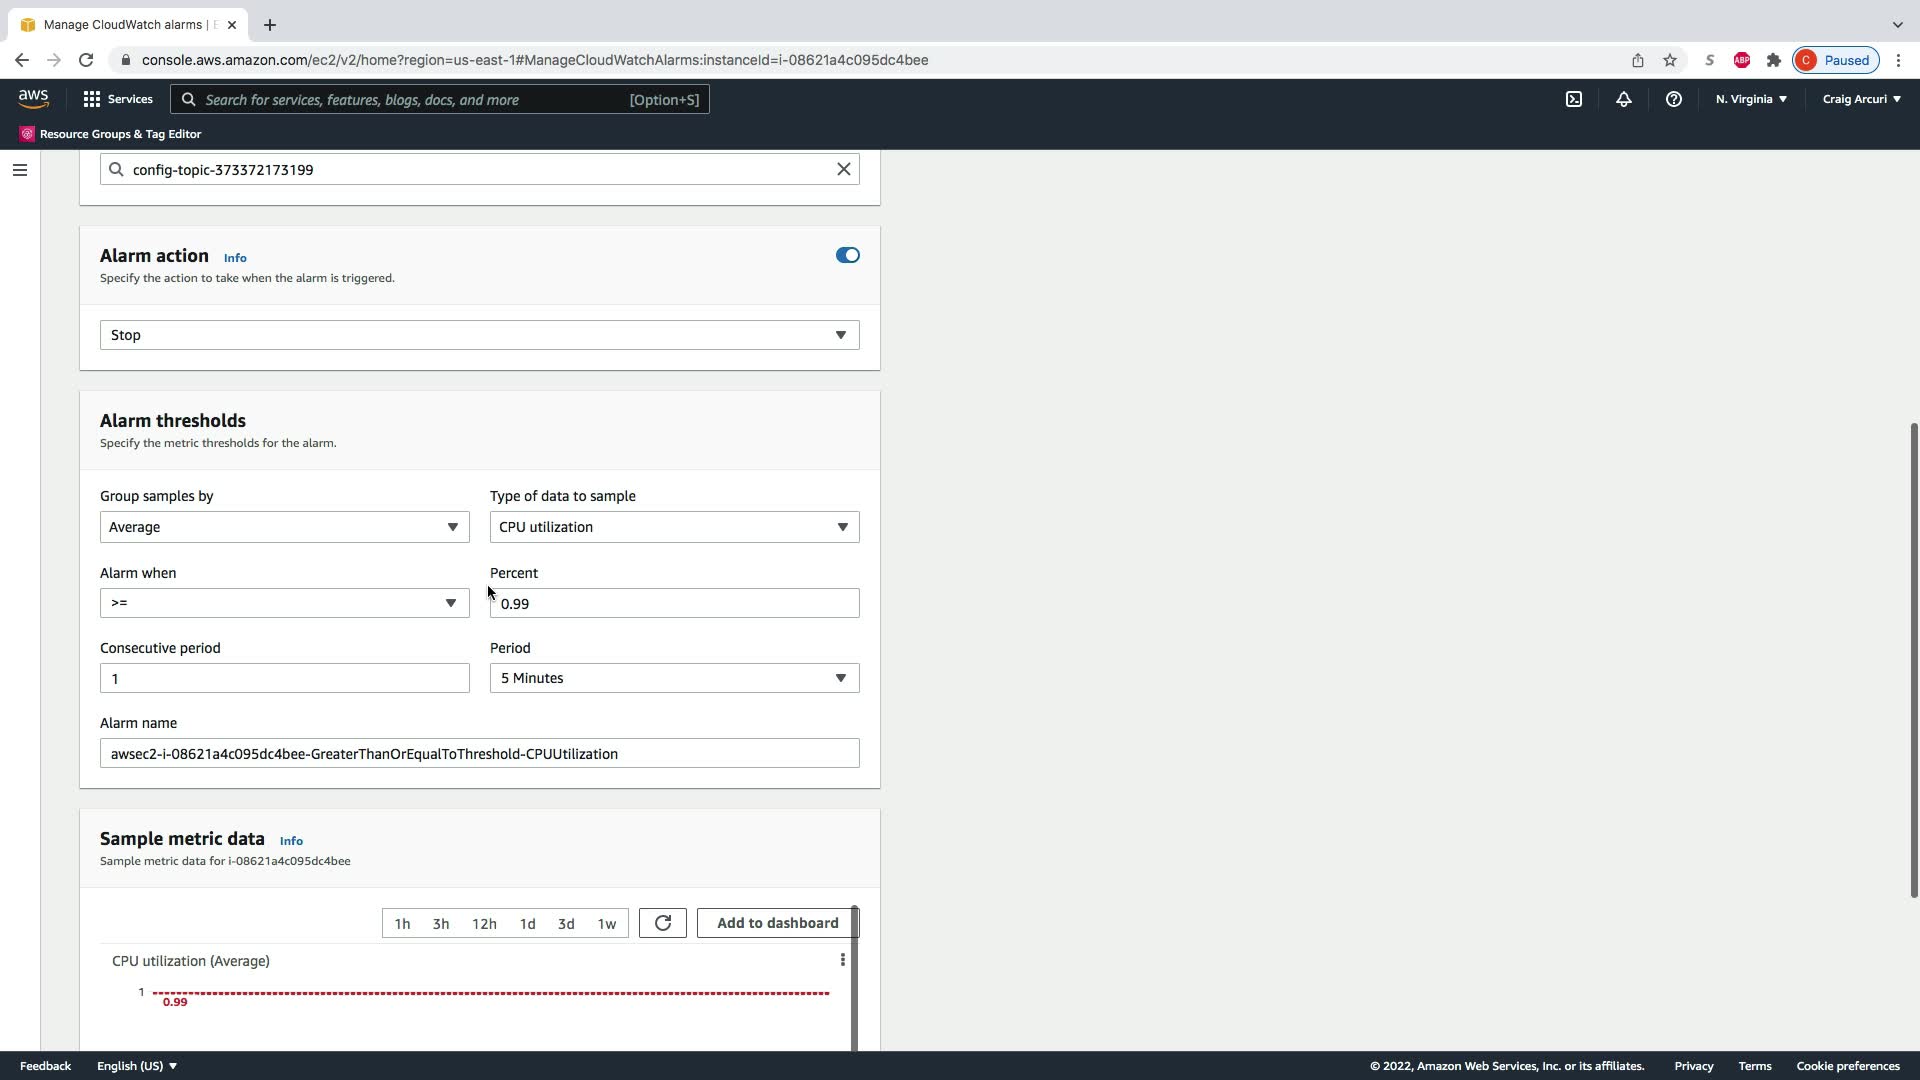Refresh the sample metric graph
The image size is (1920, 1080).
662,923
